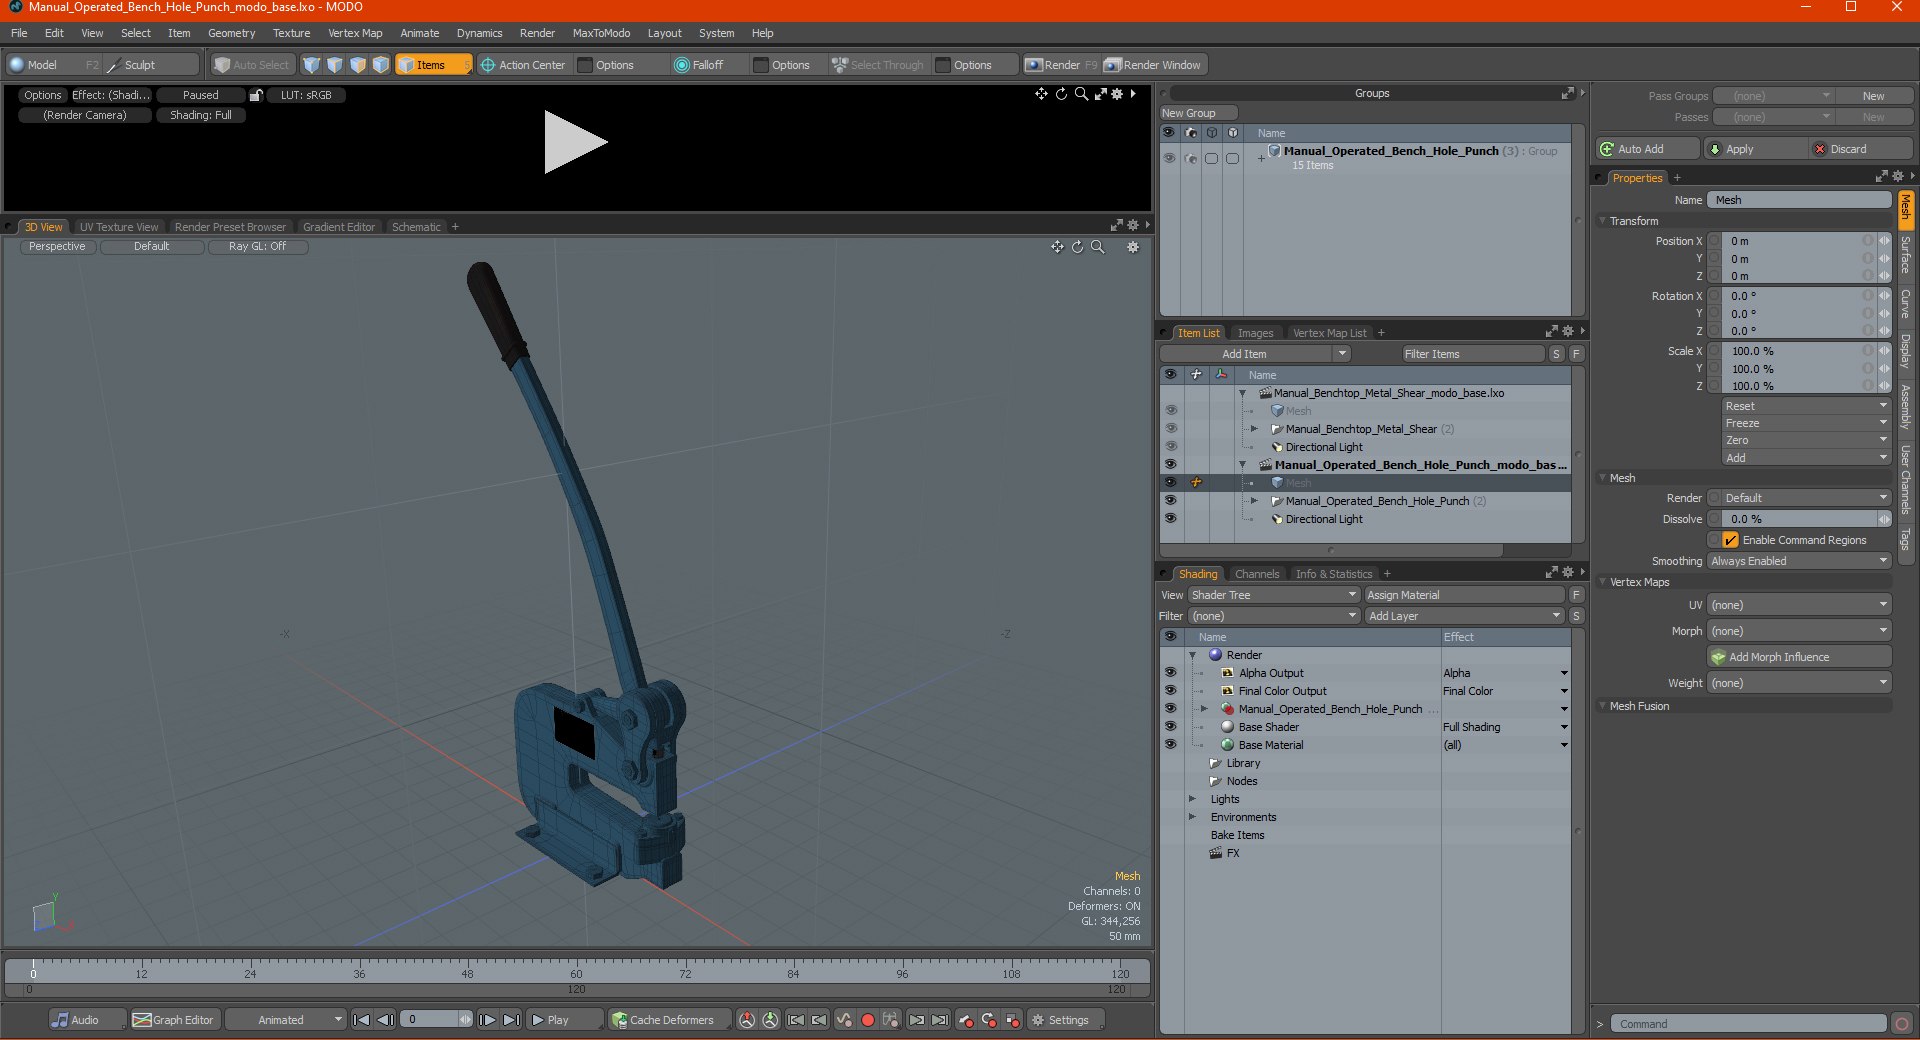1920x1040 pixels.
Task: Activate Items selection mode
Action: point(433,65)
